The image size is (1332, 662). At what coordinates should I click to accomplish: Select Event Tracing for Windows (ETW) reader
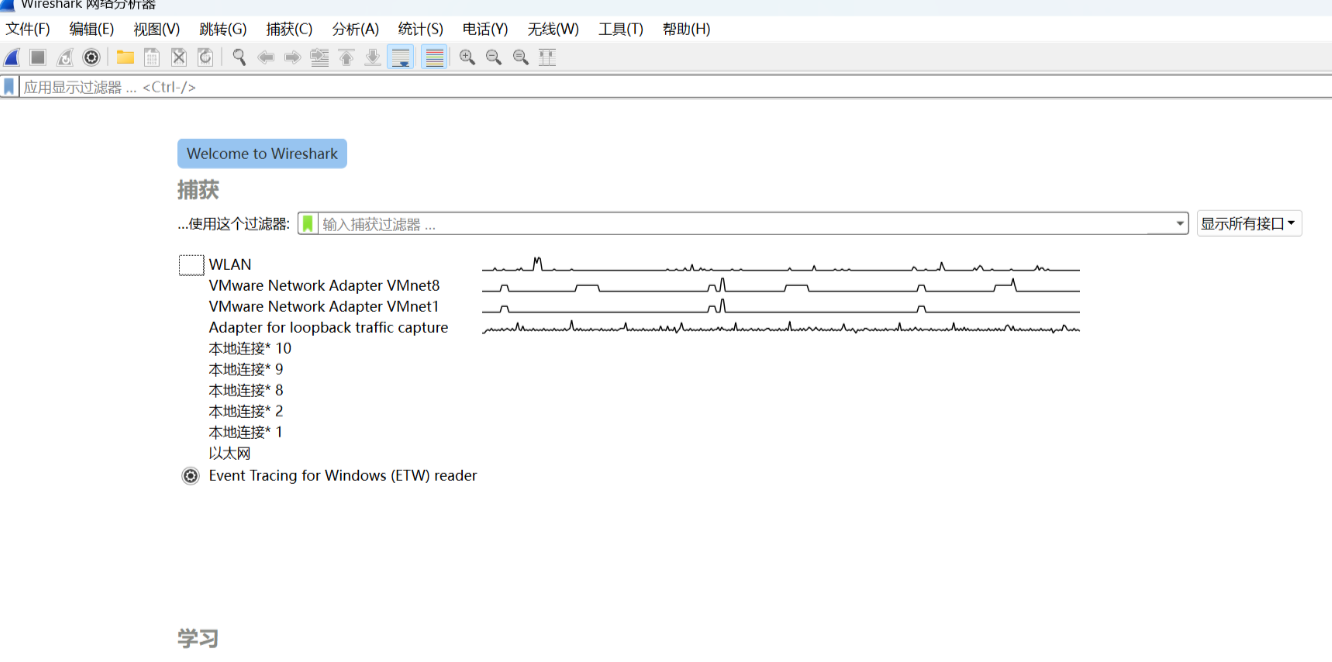(x=343, y=476)
